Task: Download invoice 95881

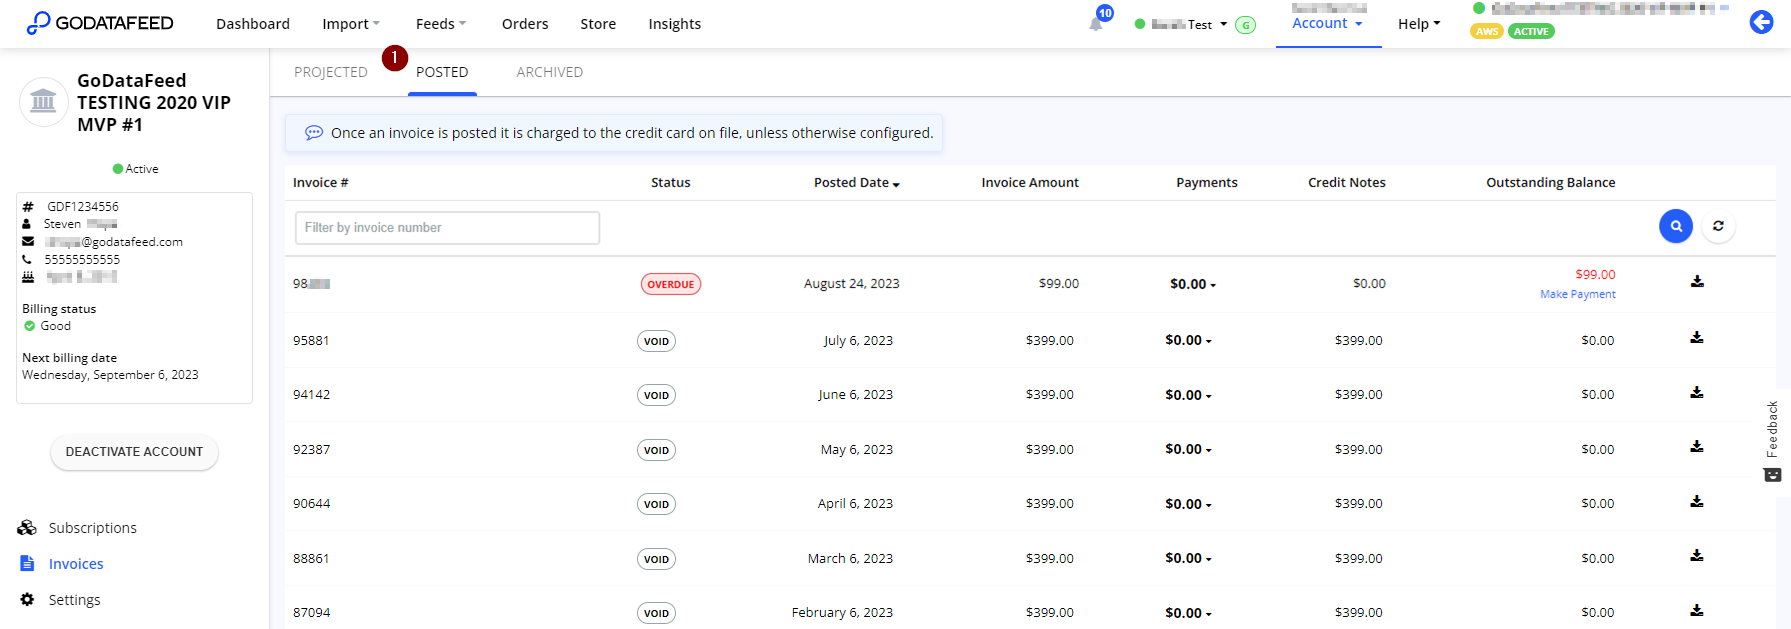Action: click(1696, 338)
